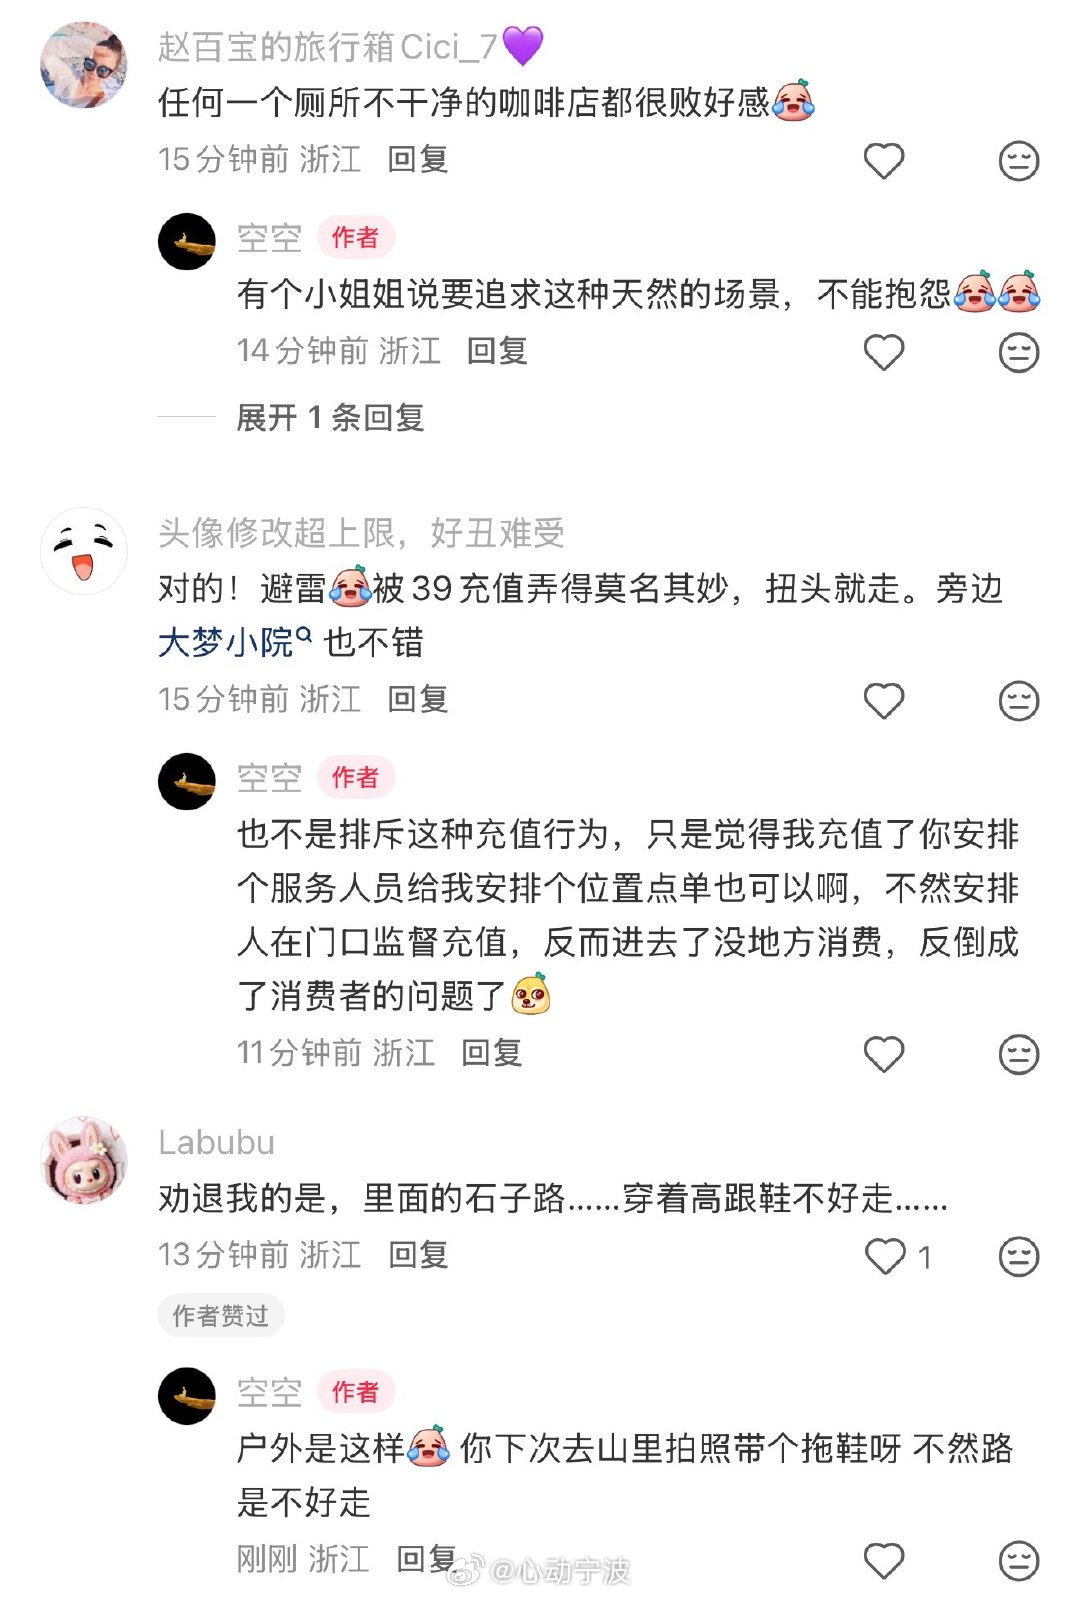Tap 回复 under the 15分钟前 toilet comment
This screenshot has width=1080, height=1597.
tap(418, 159)
